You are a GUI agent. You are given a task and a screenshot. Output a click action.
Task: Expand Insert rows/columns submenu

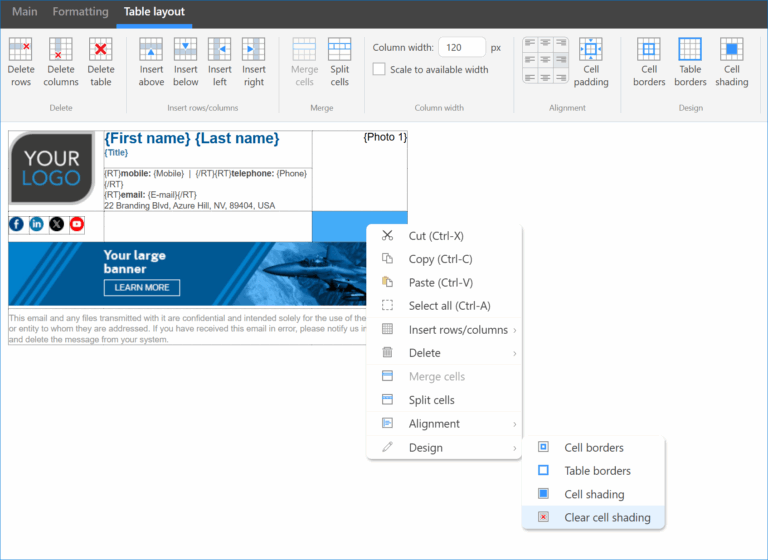[x=444, y=330]
